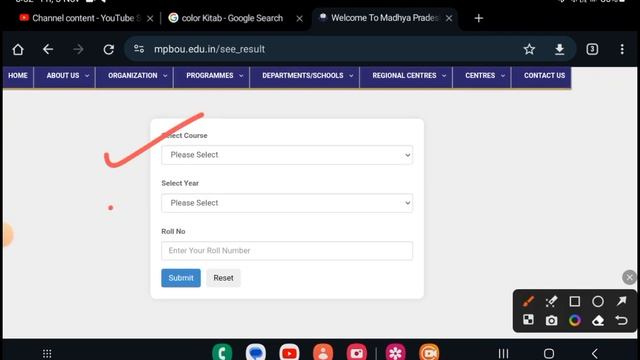This screenshot has width=640, height=360.
Task: Open the red camera app in taskbar
Action: point(357,352)
